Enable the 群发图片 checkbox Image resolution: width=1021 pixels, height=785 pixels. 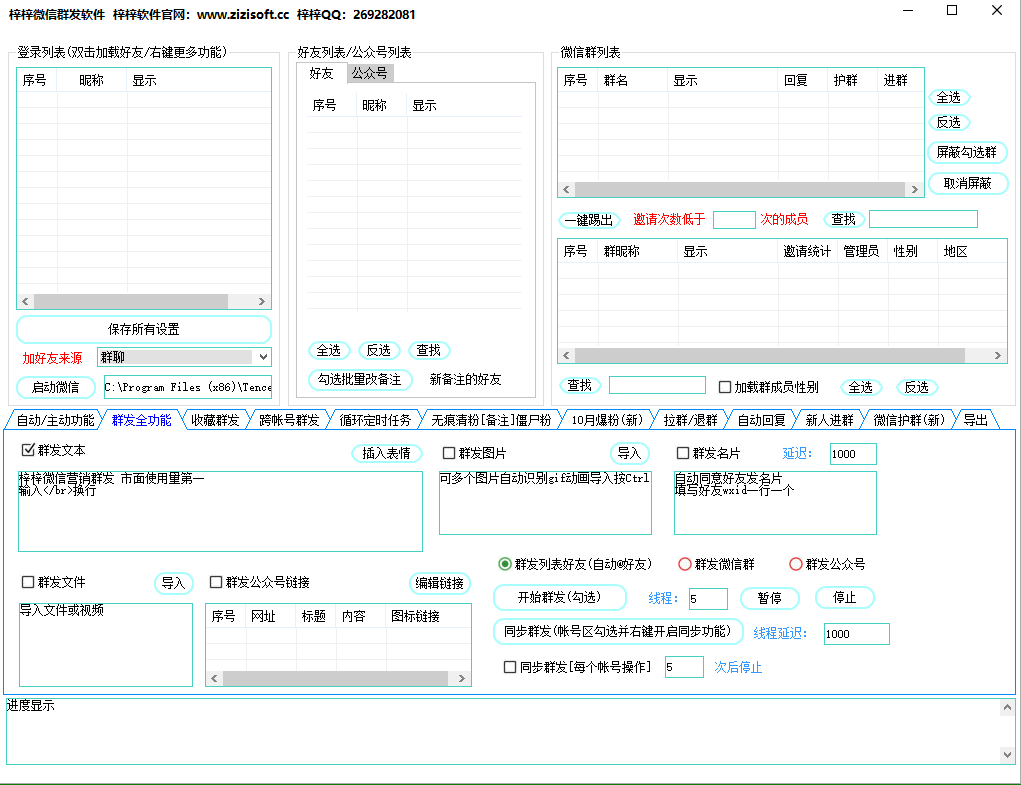[448, 453]
